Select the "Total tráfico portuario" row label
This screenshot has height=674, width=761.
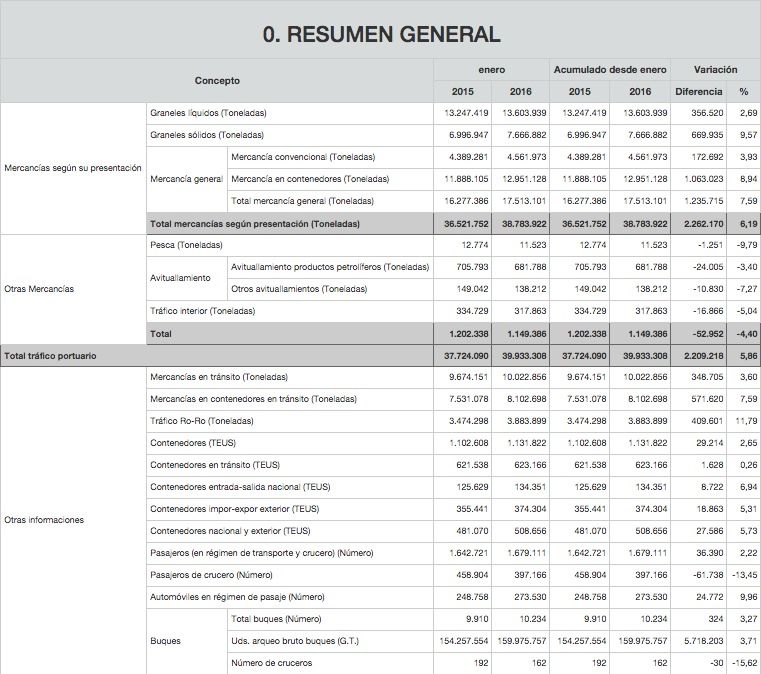point(51,355)
